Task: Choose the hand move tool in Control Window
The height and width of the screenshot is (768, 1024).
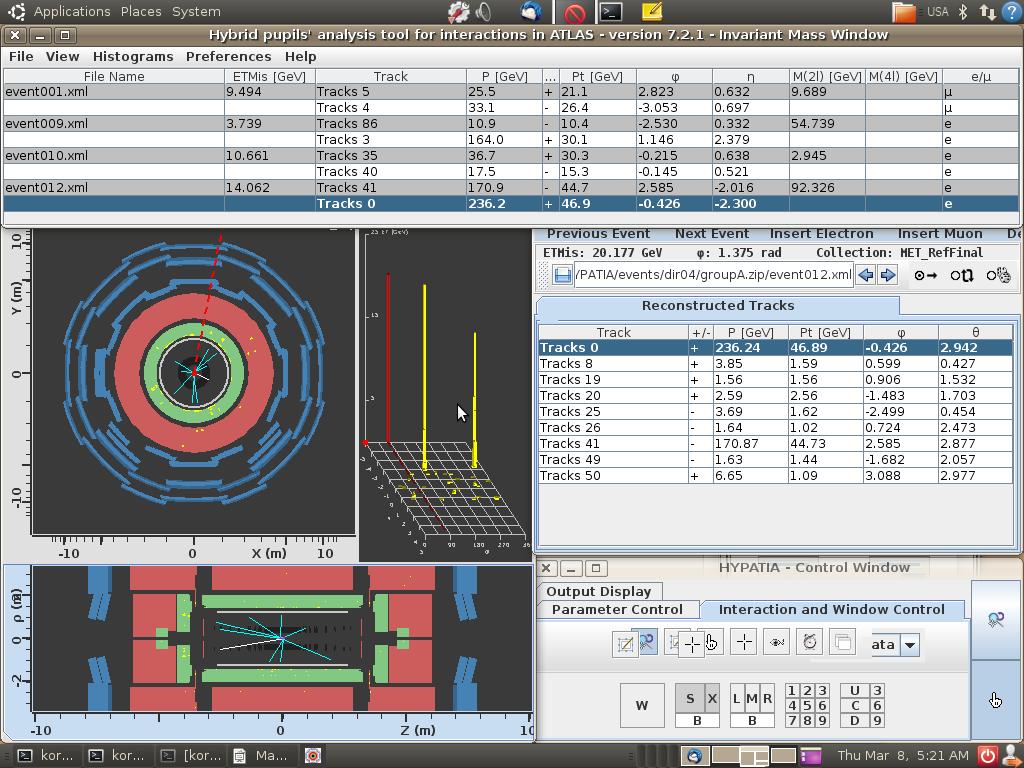Action: click(x=712, y=644)
